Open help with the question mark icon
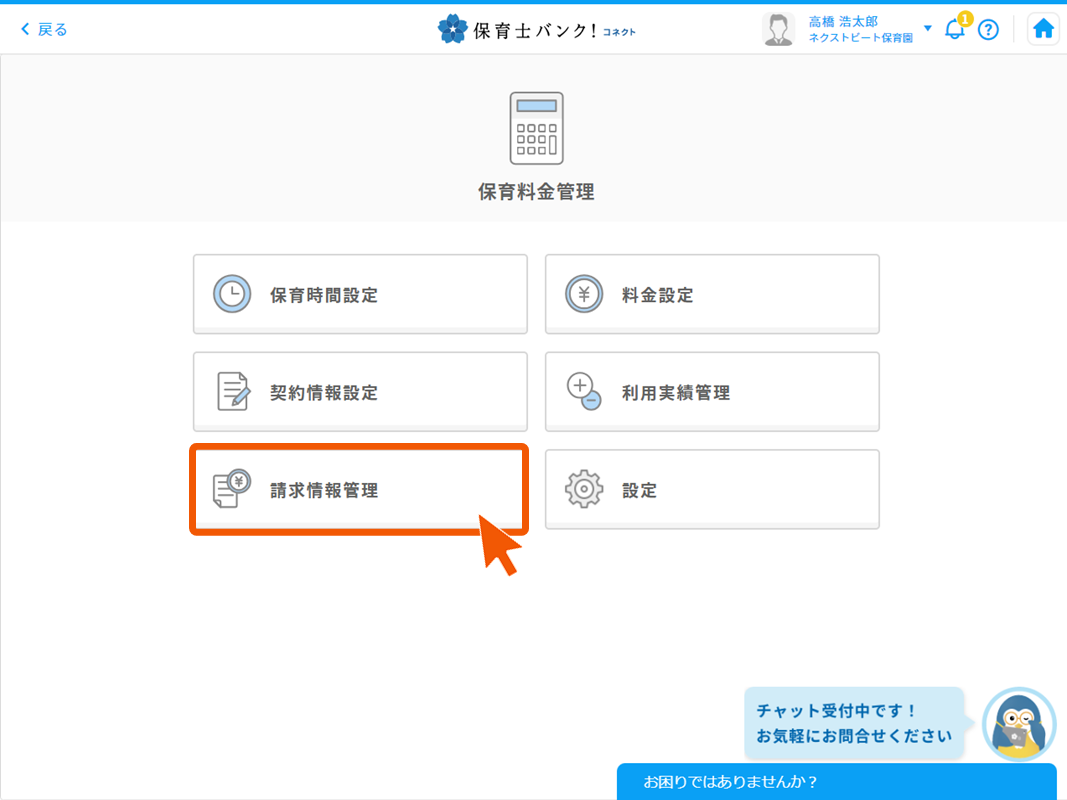Screen dimensions: 1067x800 [989, 29]
